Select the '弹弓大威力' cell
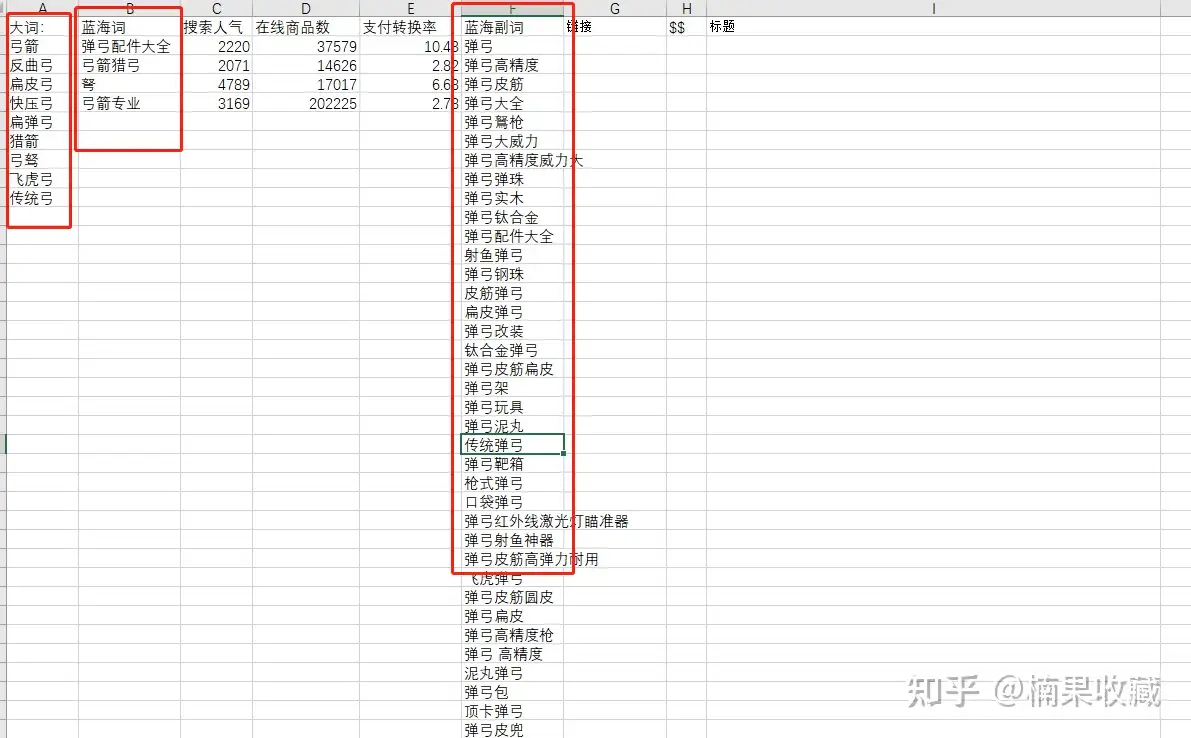 point(512,141)
